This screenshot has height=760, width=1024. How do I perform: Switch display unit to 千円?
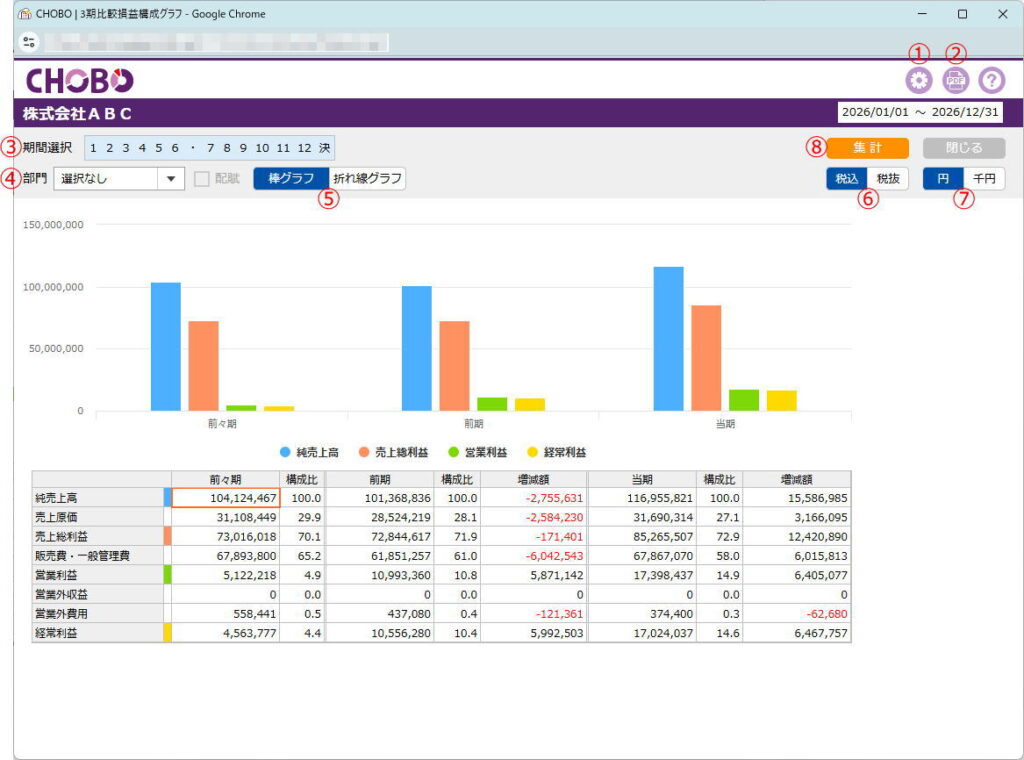point(984,178)
